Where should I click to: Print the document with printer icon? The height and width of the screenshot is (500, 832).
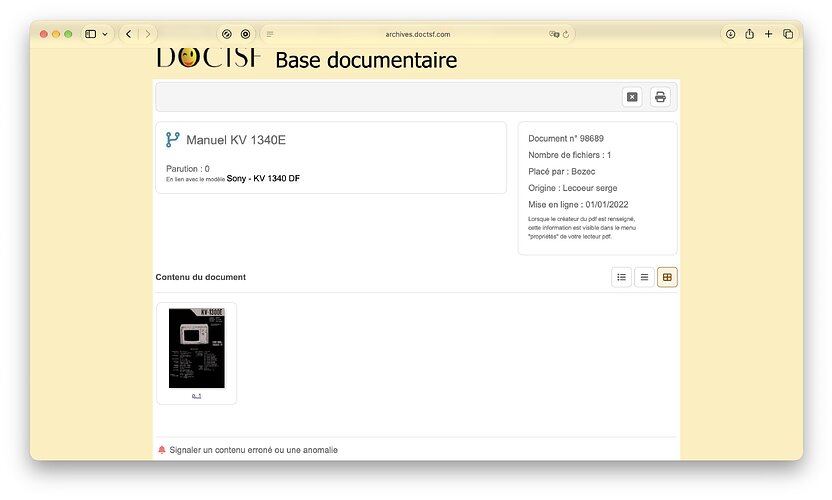(x=660, y=97)
